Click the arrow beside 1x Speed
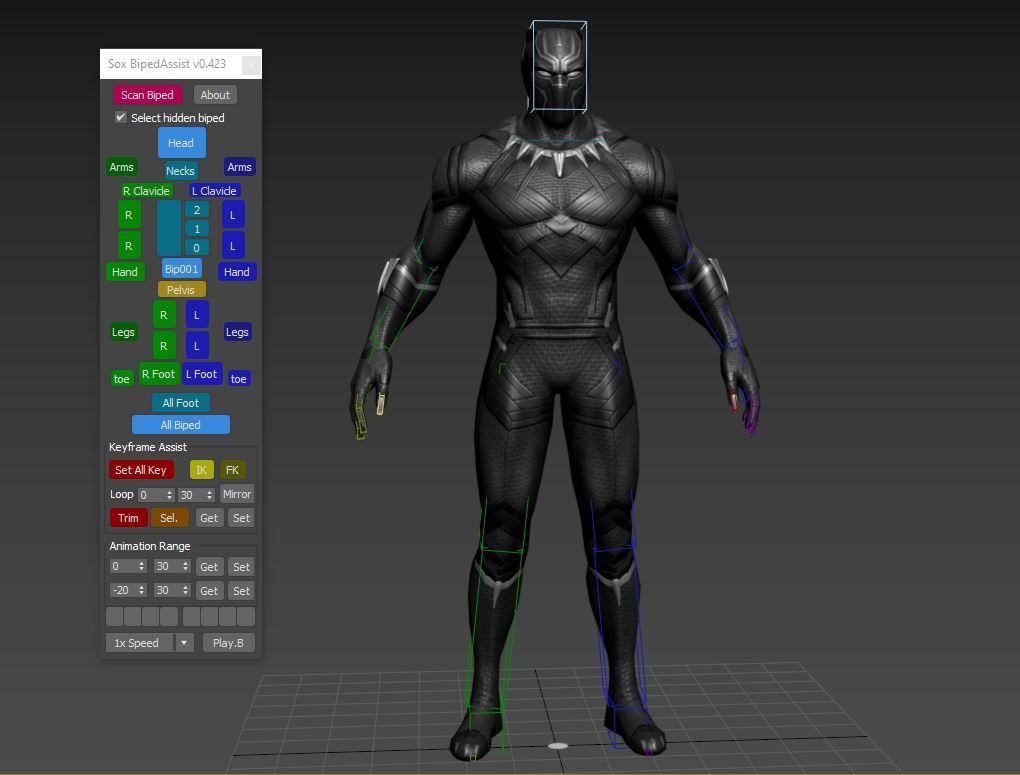Image resolution: width=1020 pixels, height=775 pixels. (x=184, y=643)
